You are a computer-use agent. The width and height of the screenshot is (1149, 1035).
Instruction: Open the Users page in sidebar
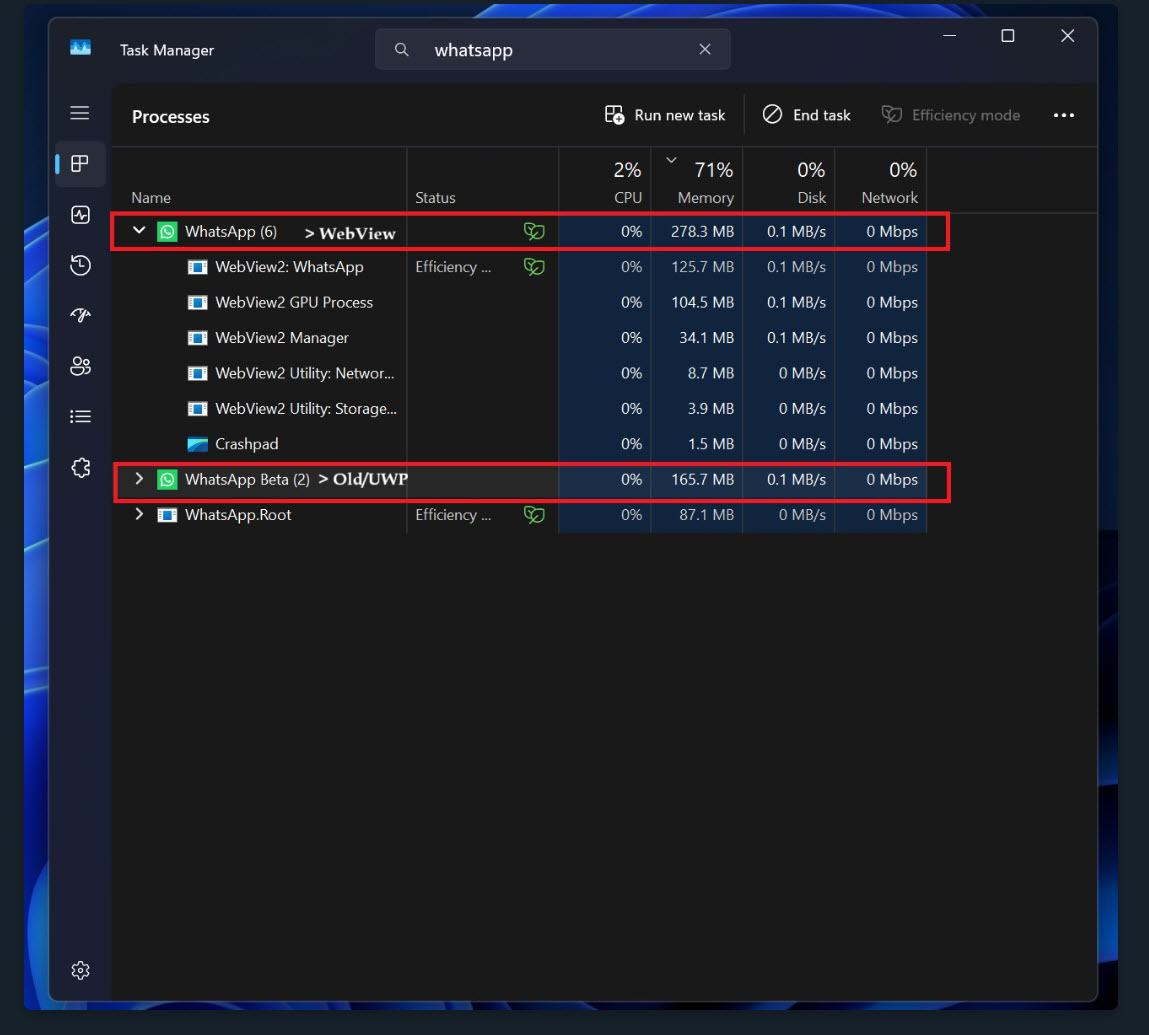[x=80, y=366]
